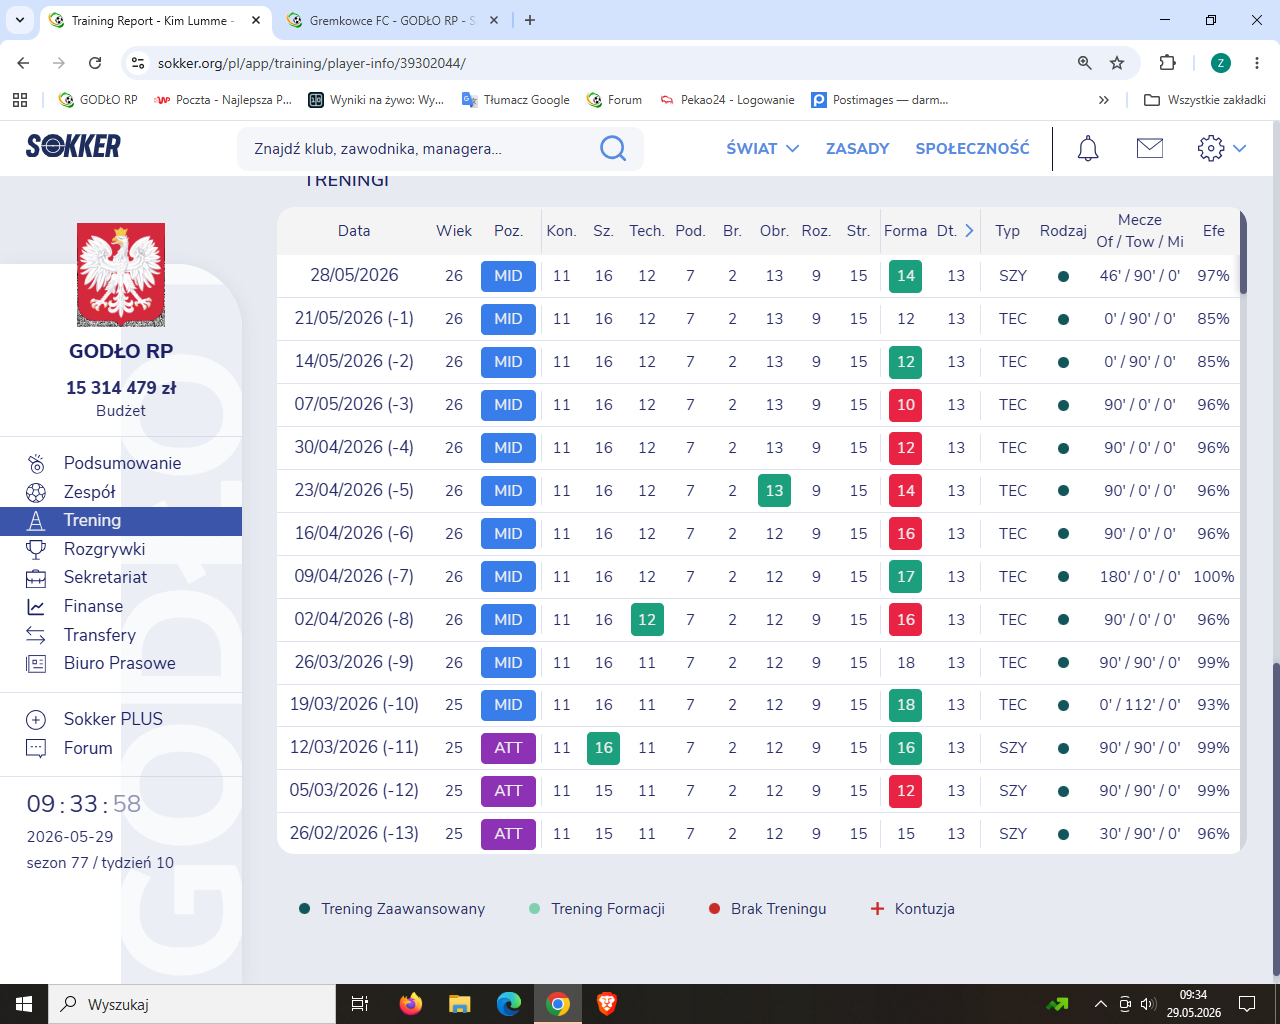1280x1024 pixels.
Task: Show more bookmarks with double chevron
Action: tap(1104, 100)
